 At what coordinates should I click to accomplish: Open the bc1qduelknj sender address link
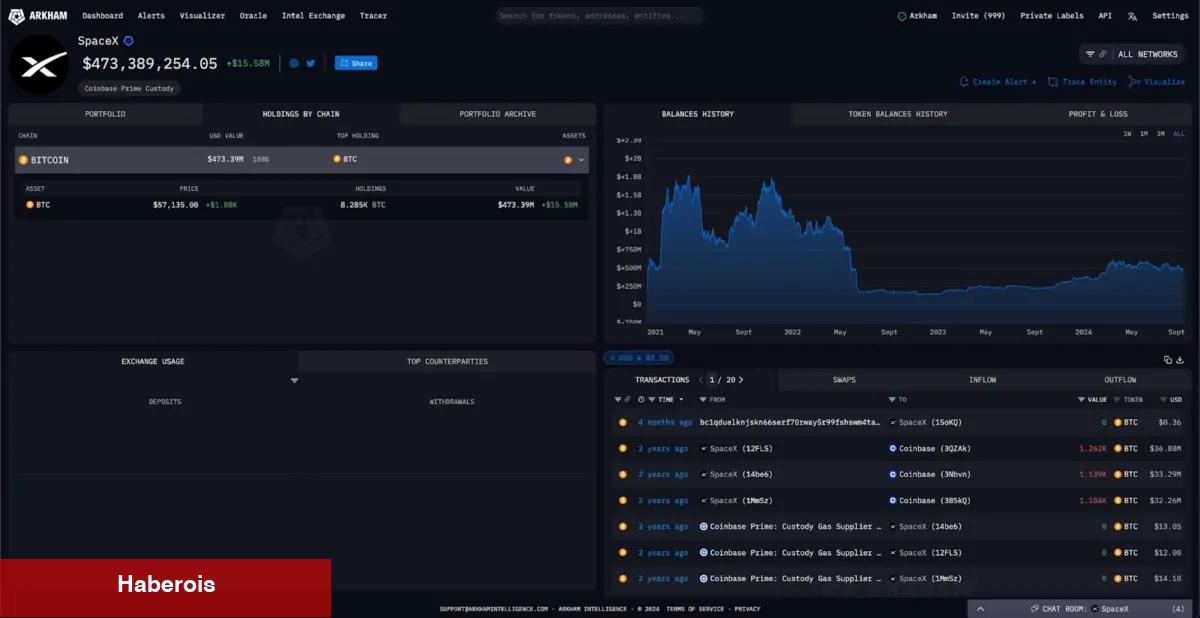click(x=790, y=422)
